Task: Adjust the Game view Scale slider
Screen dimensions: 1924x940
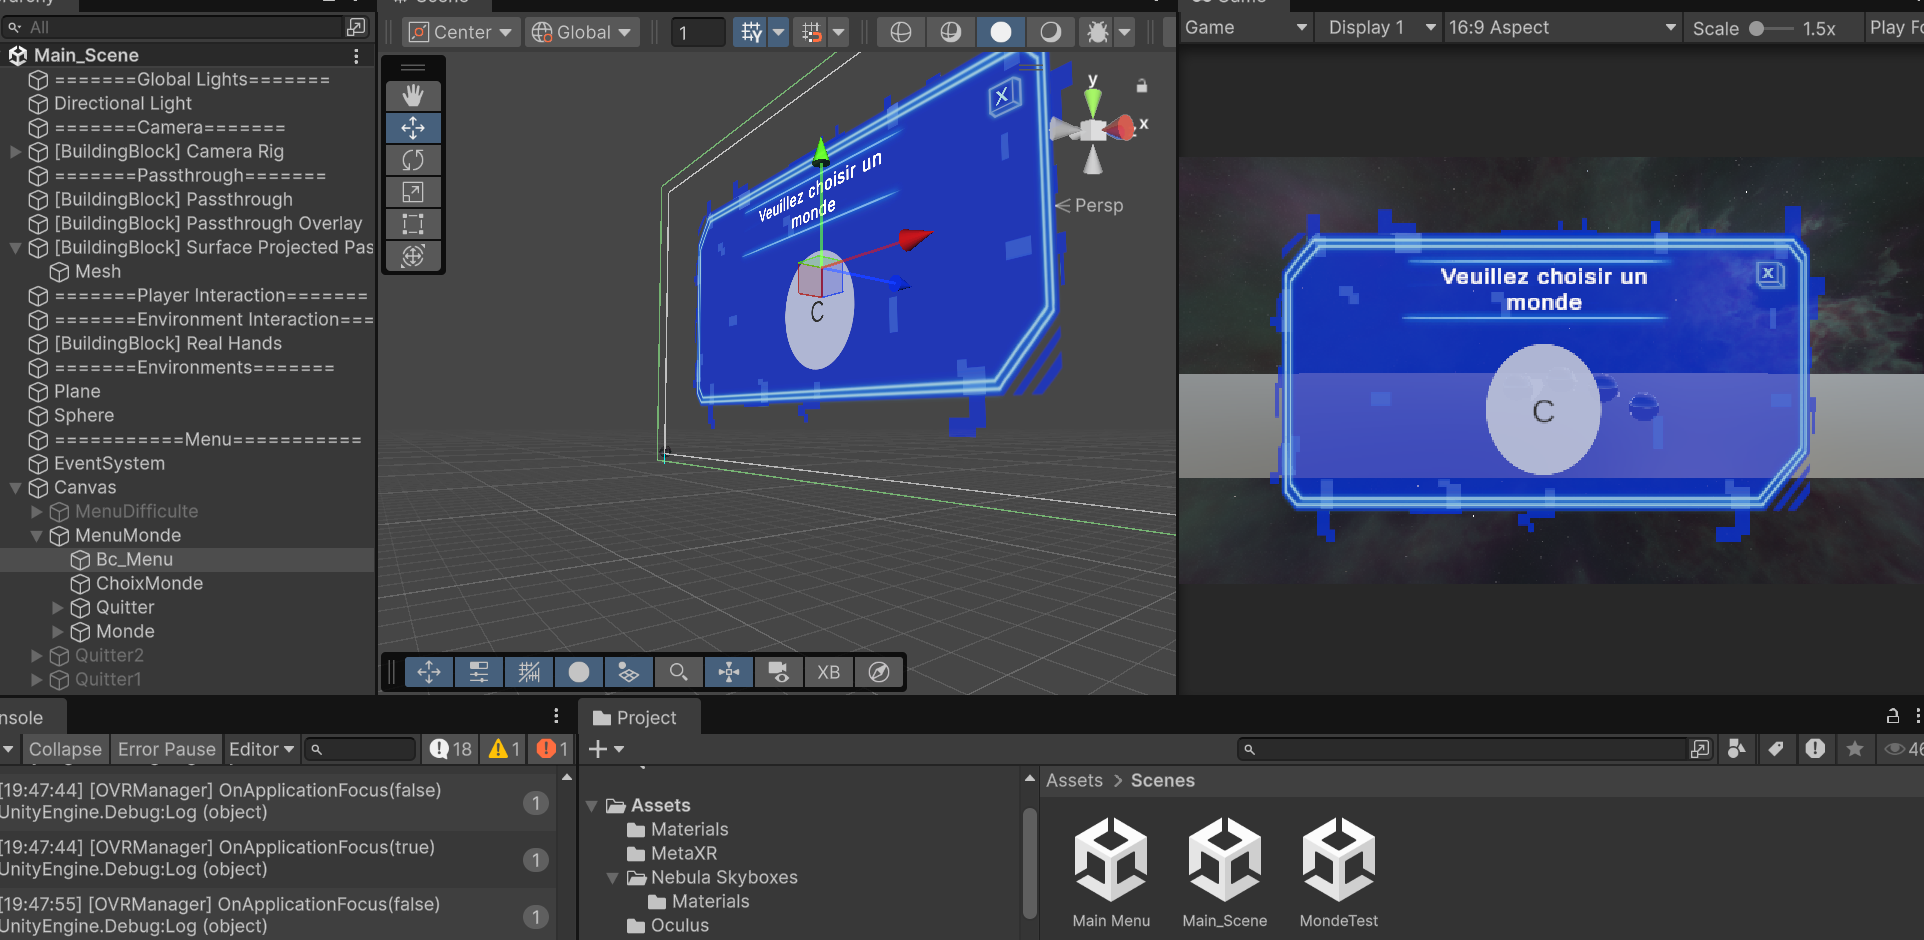Action: pos(1770,29)
